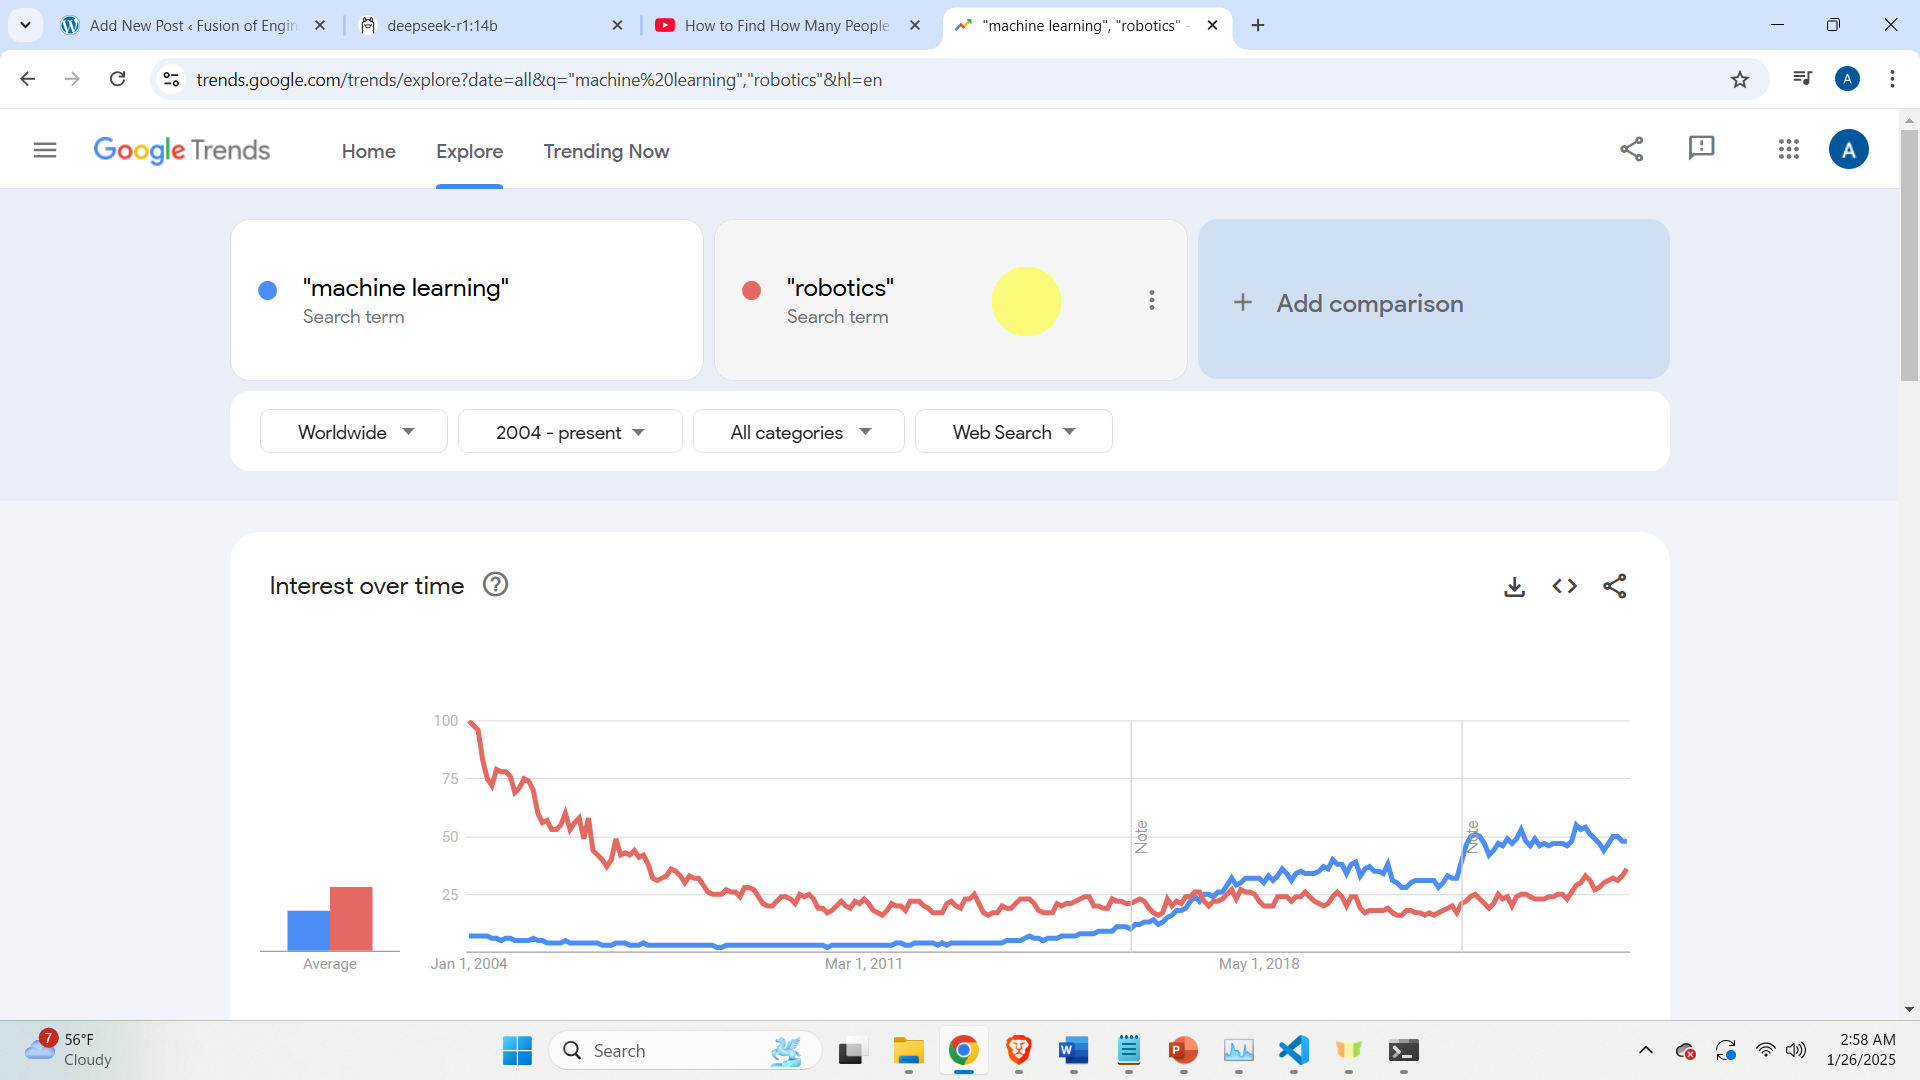Click Add comparison
1920x1080 pixels.
tap(1433, 300)
